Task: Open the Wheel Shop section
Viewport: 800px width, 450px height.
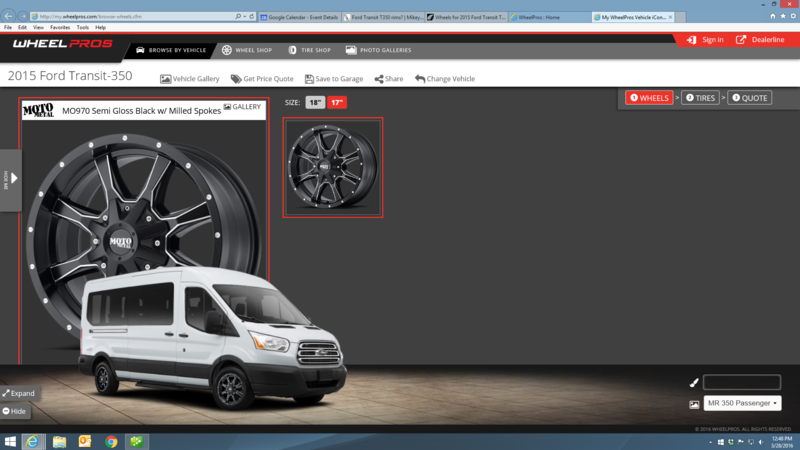Action: coord(247,50)
